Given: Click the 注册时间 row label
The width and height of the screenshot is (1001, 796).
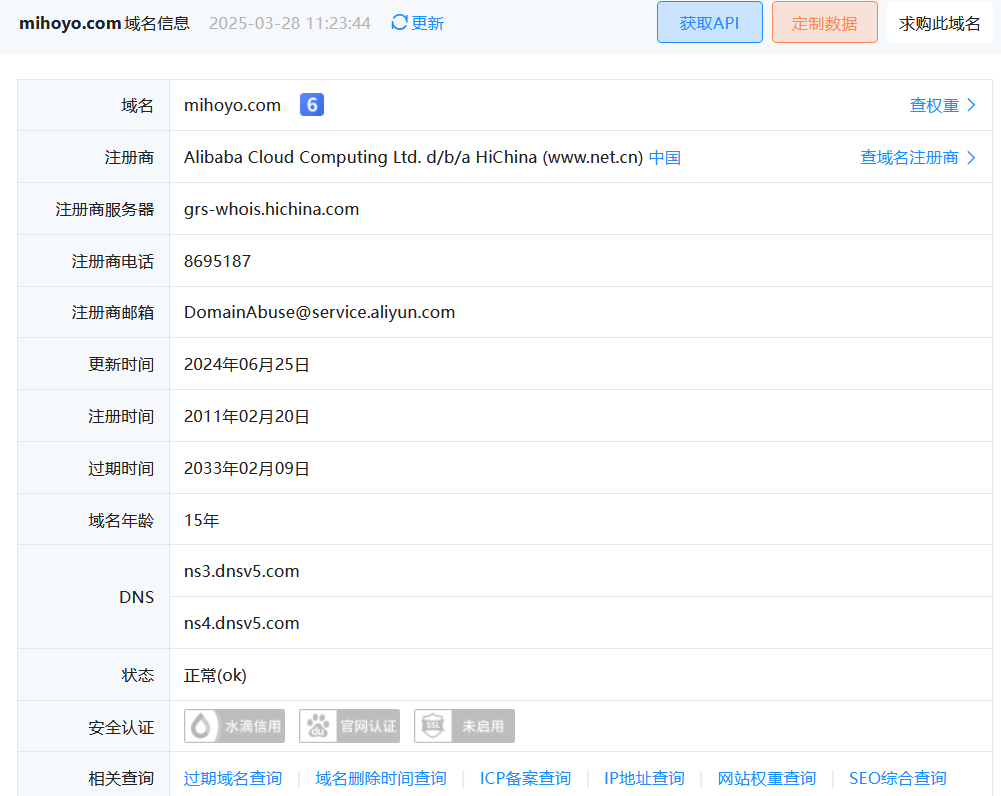Looking at the screenshot, I should [x=121, y=416].
